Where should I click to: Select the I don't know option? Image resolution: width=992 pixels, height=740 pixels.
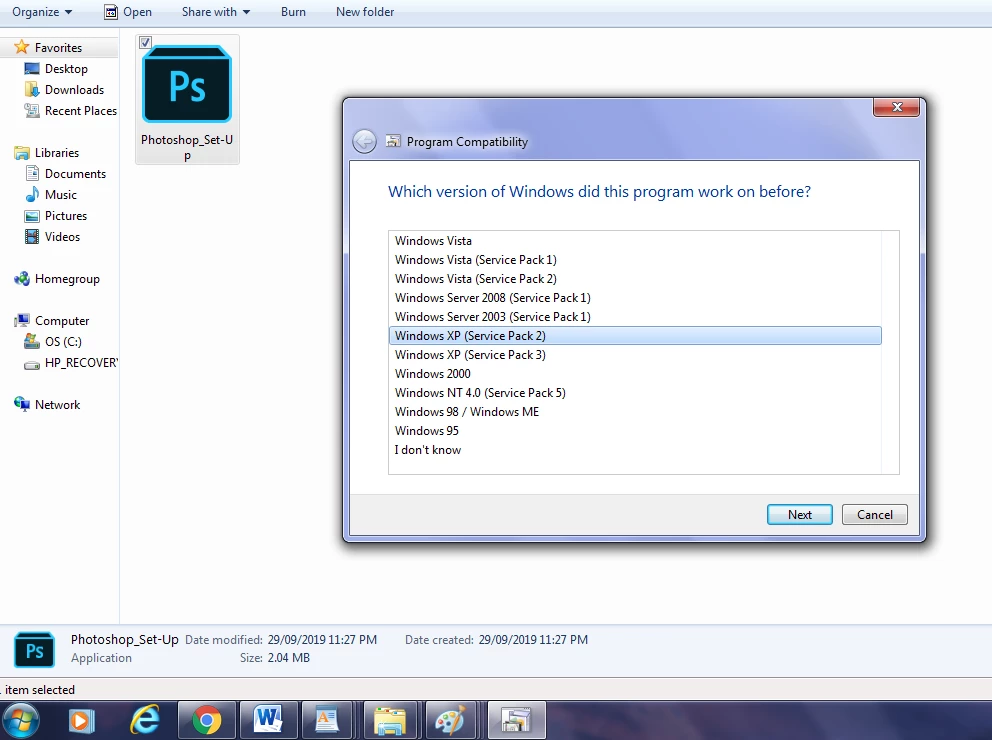pos(635,449)
